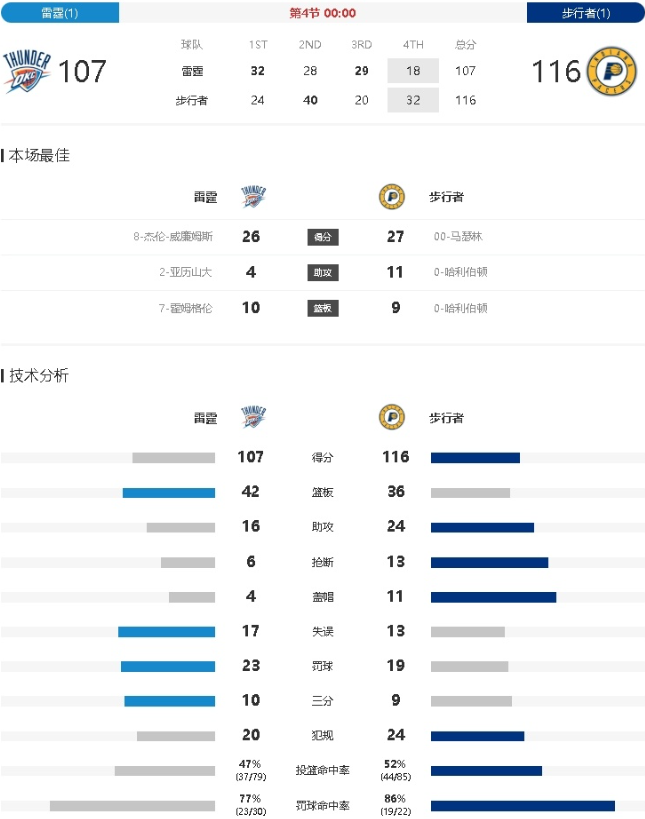645x819 pixels.
Task: Click the large Pacers logo beside score 116
Action: [x=612, y=71]
